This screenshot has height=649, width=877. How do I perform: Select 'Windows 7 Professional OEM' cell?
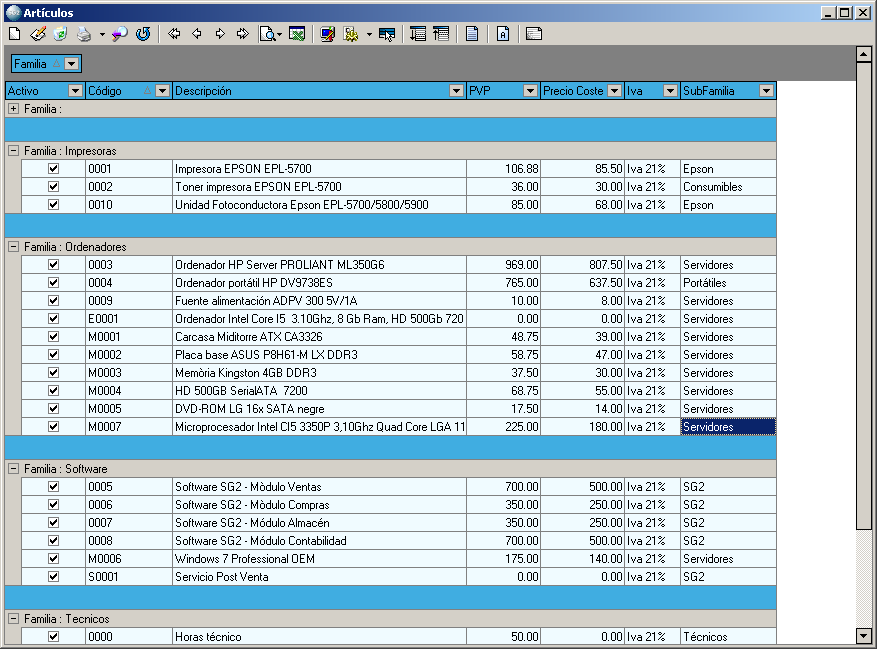tap(319, 558)
